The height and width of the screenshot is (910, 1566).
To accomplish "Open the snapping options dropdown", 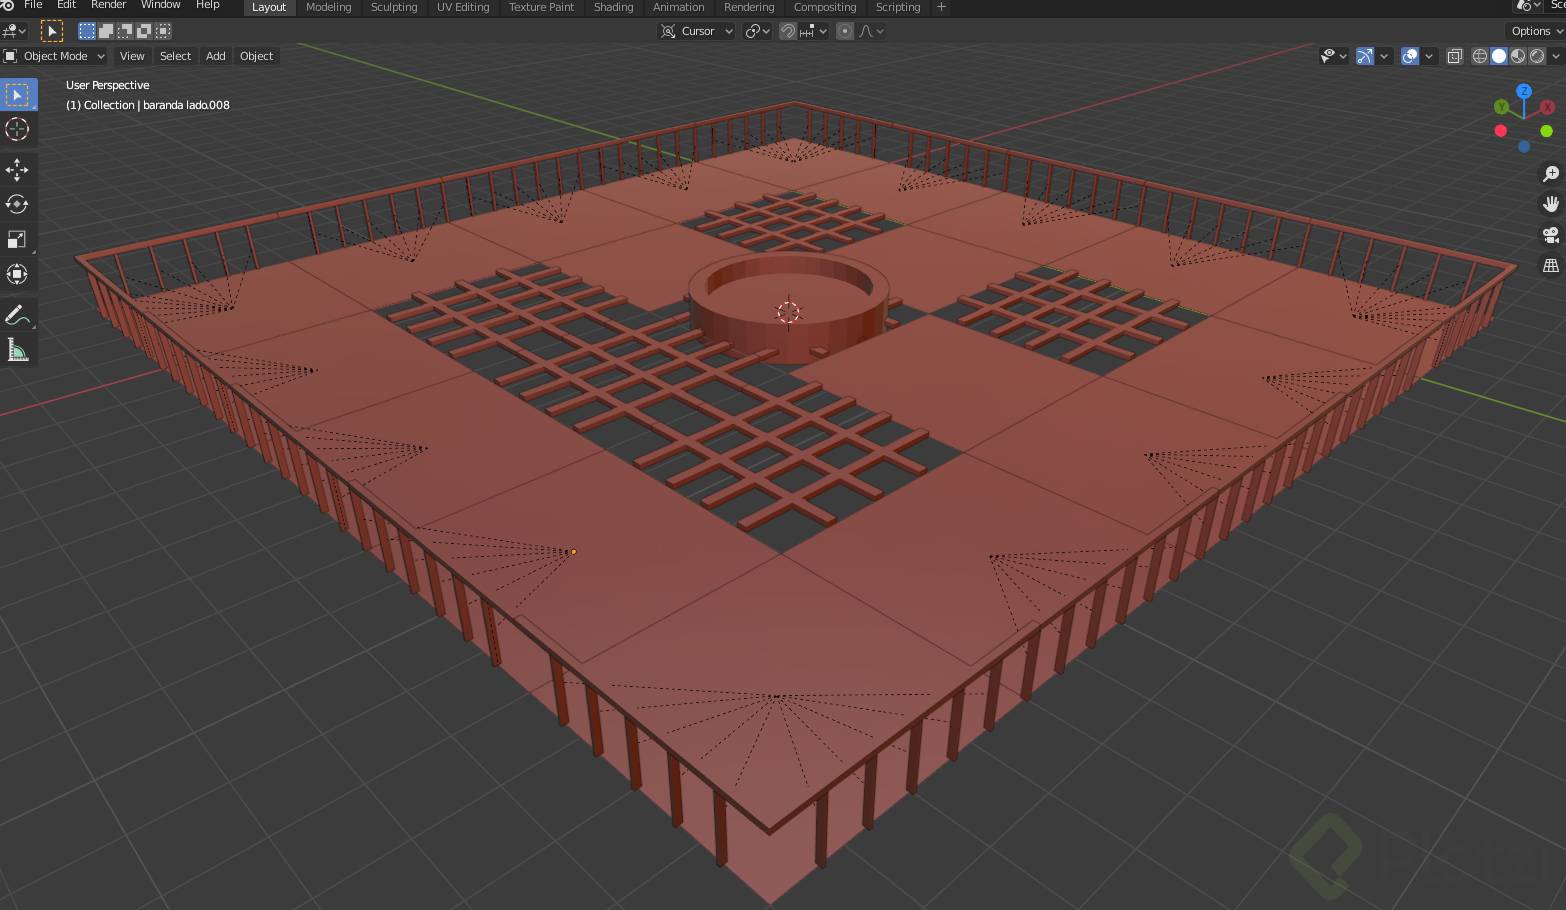I will pyautogui.click(x=813, y=31).
